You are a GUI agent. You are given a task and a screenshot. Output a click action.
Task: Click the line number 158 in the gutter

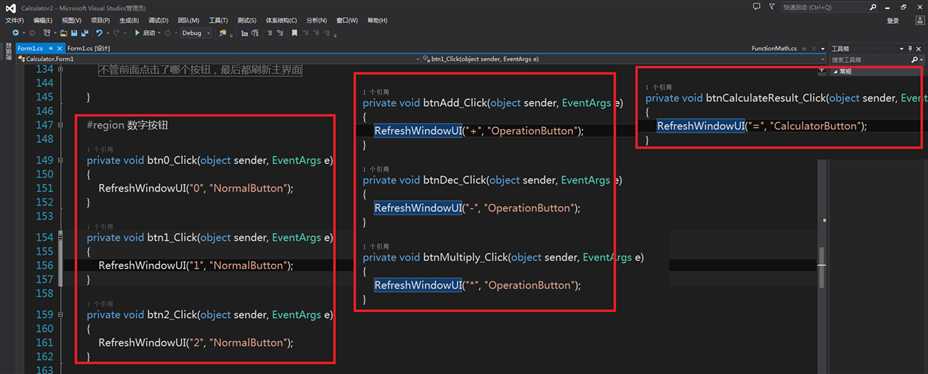45,294
